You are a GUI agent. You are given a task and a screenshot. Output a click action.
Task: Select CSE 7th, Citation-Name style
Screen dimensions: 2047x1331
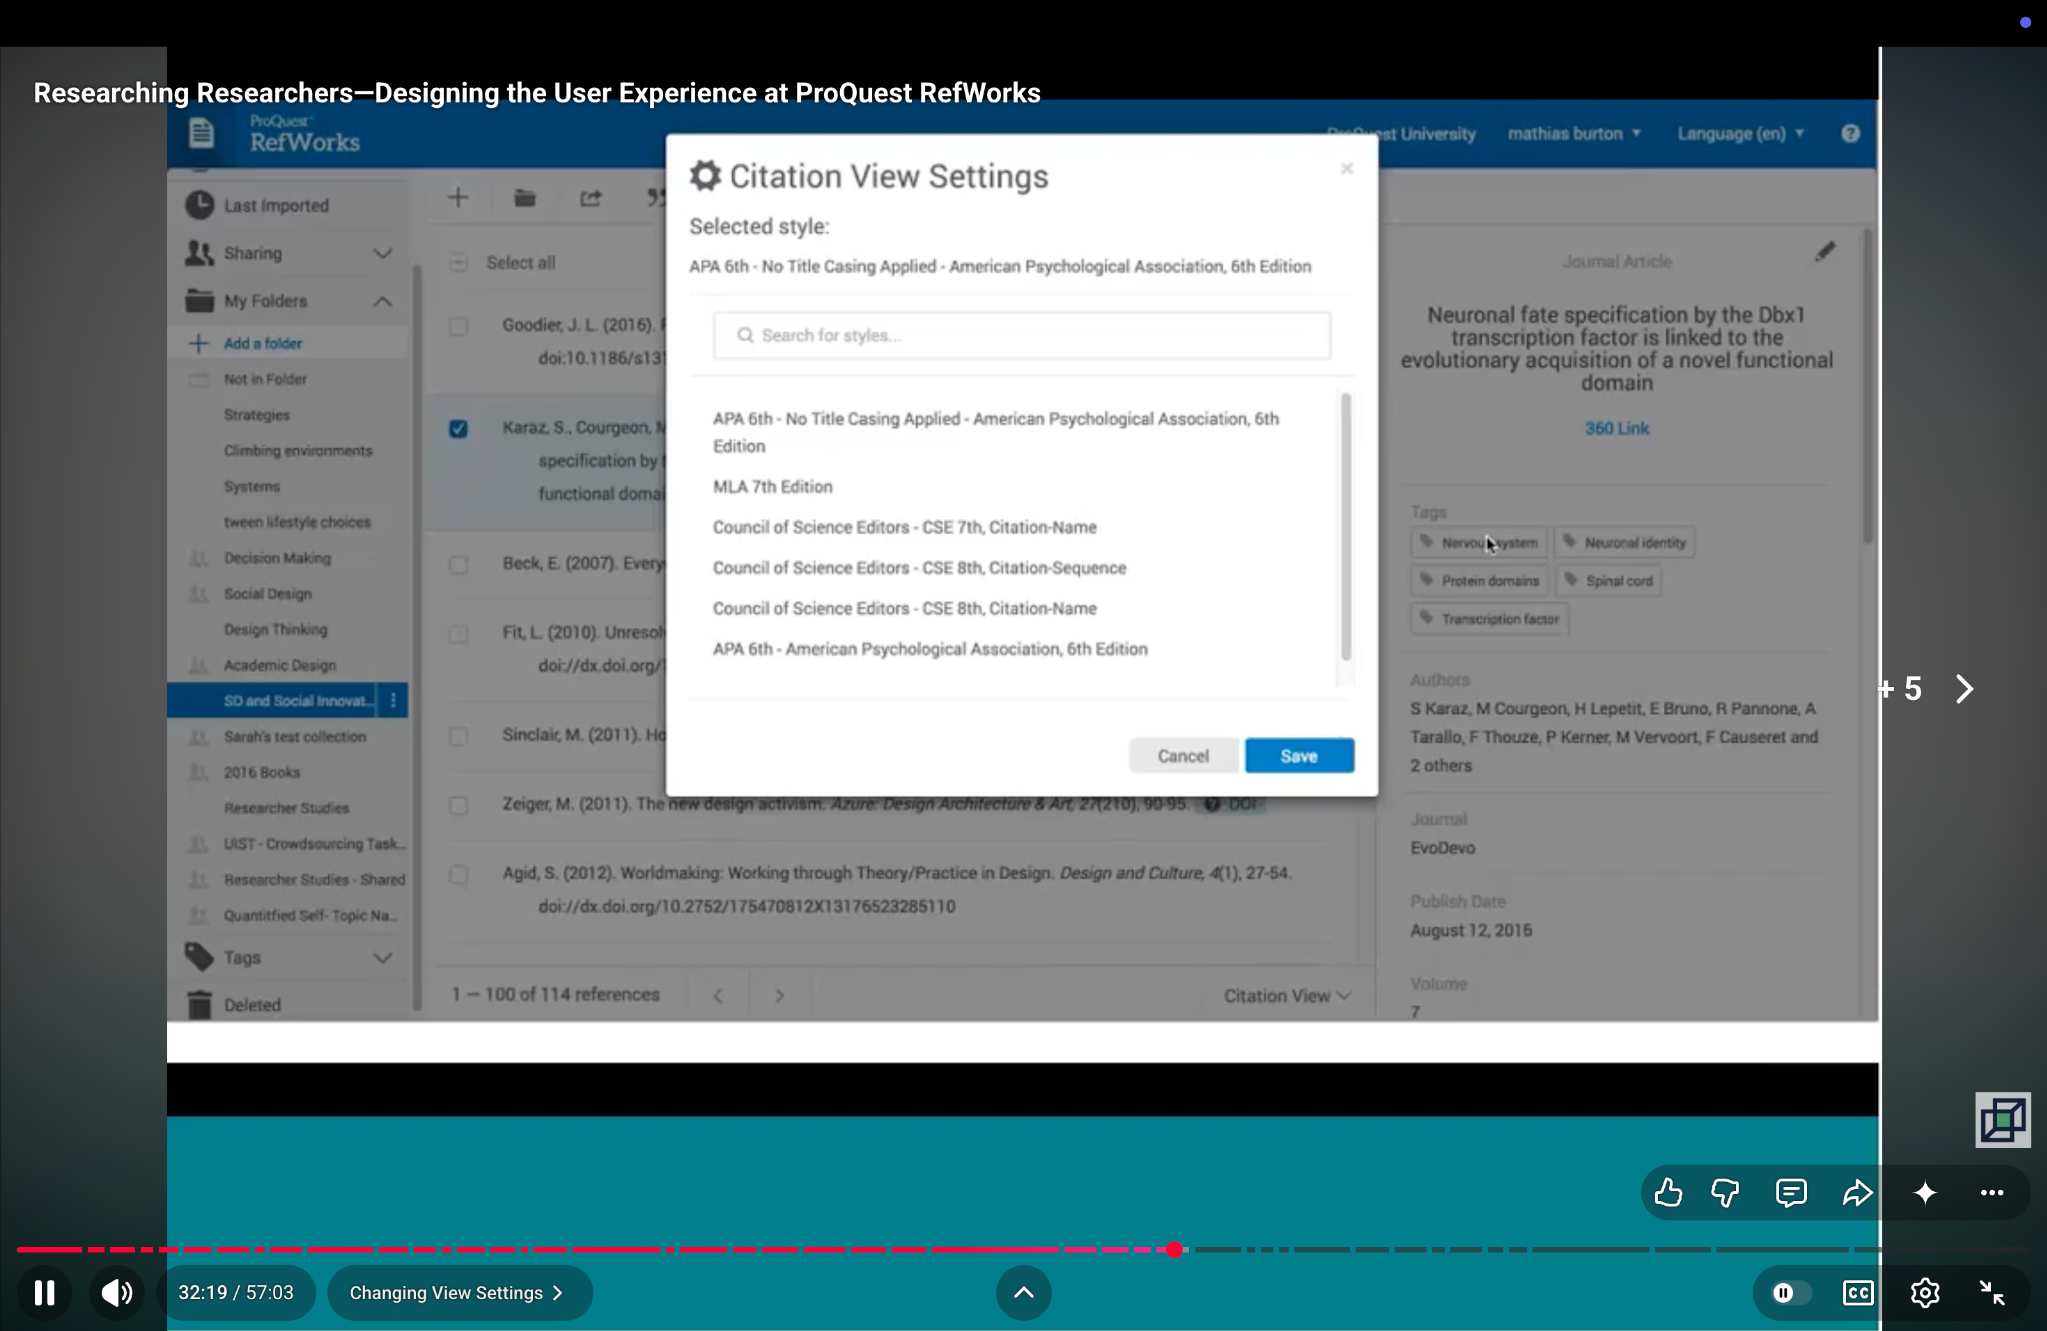pos(904,527)
